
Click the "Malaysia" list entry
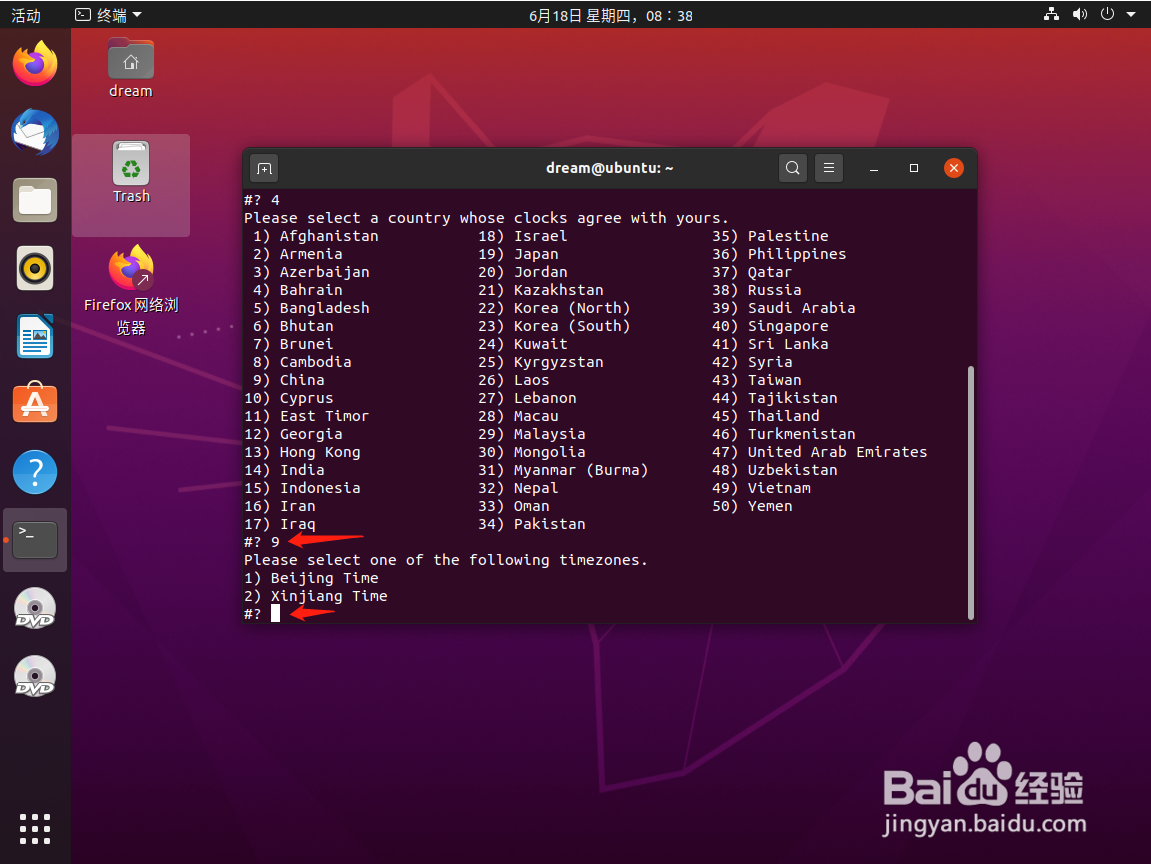[549, 434]
